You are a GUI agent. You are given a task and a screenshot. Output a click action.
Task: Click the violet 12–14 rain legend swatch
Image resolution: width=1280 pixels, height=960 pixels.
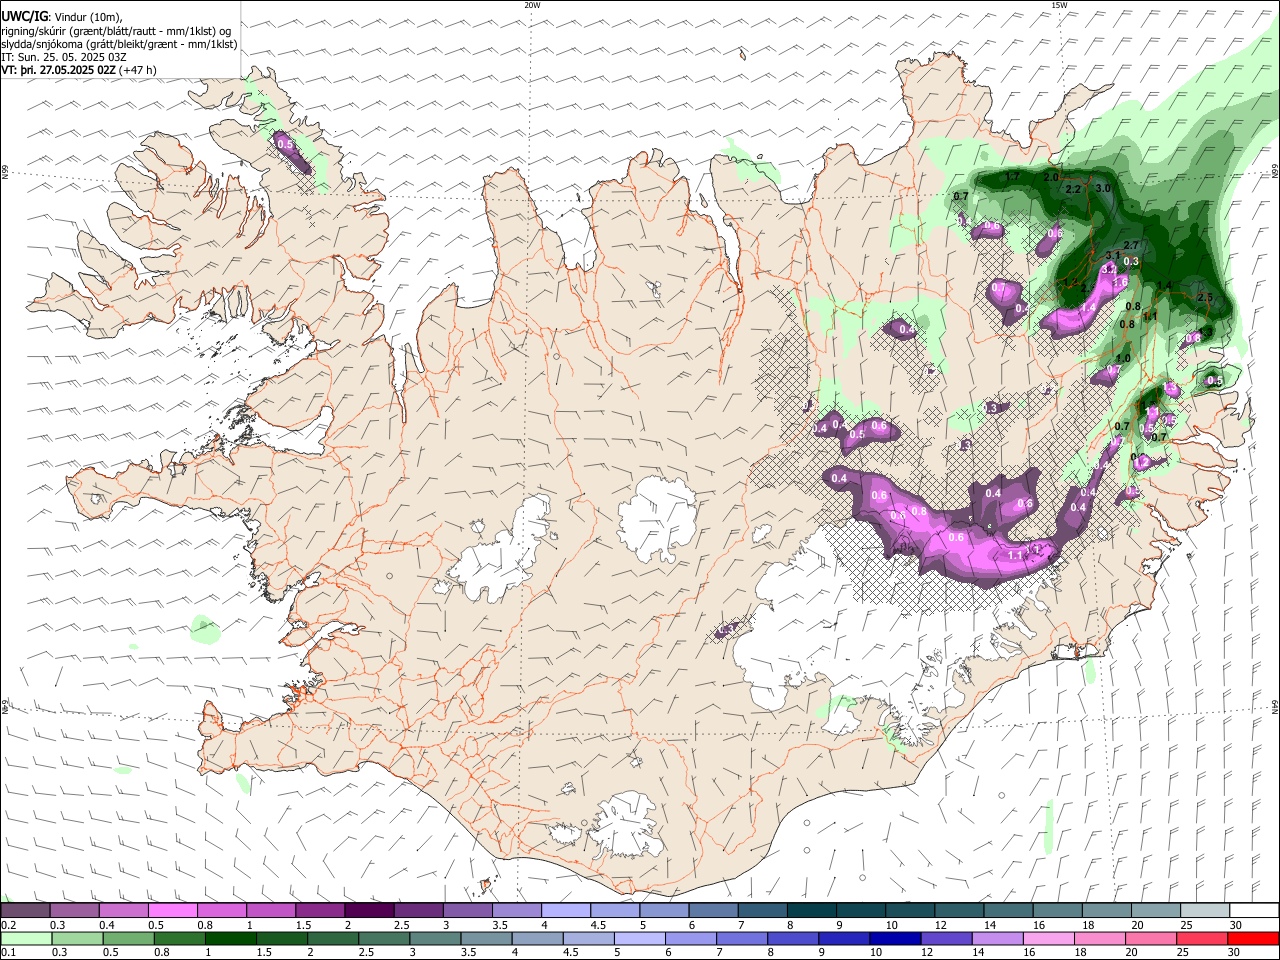[x=947, y=938]
